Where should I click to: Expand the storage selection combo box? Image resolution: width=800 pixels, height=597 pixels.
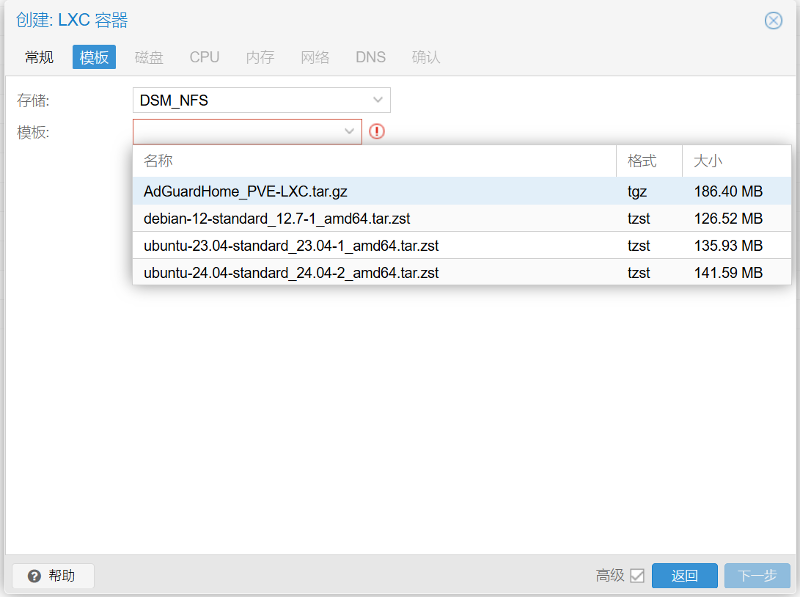(x=378, y=99)
